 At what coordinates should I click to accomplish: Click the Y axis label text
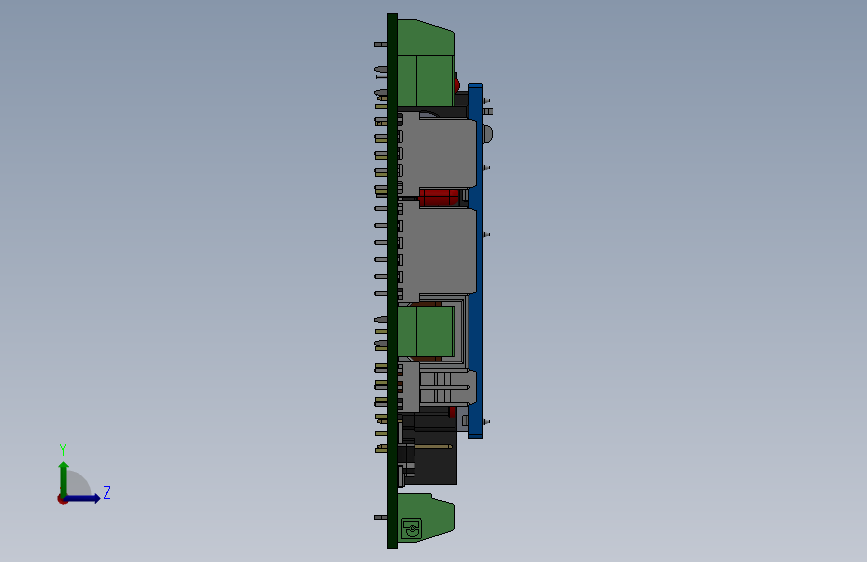(63, 450)
